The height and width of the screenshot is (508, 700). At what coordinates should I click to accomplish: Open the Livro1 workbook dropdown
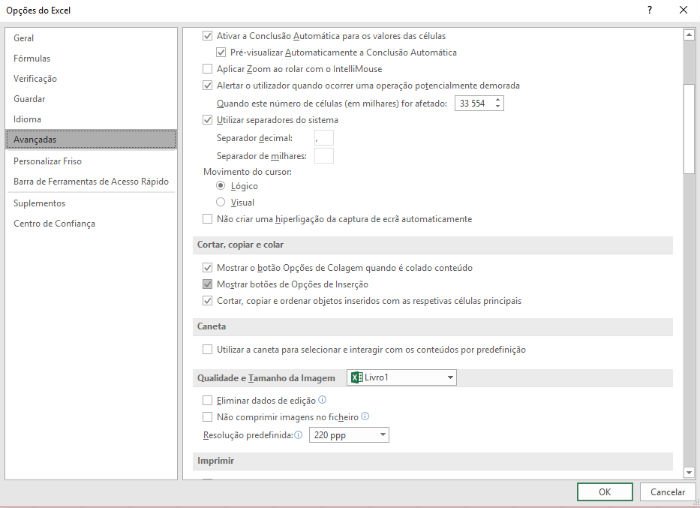pyautogui.click(x=402, y=378)
